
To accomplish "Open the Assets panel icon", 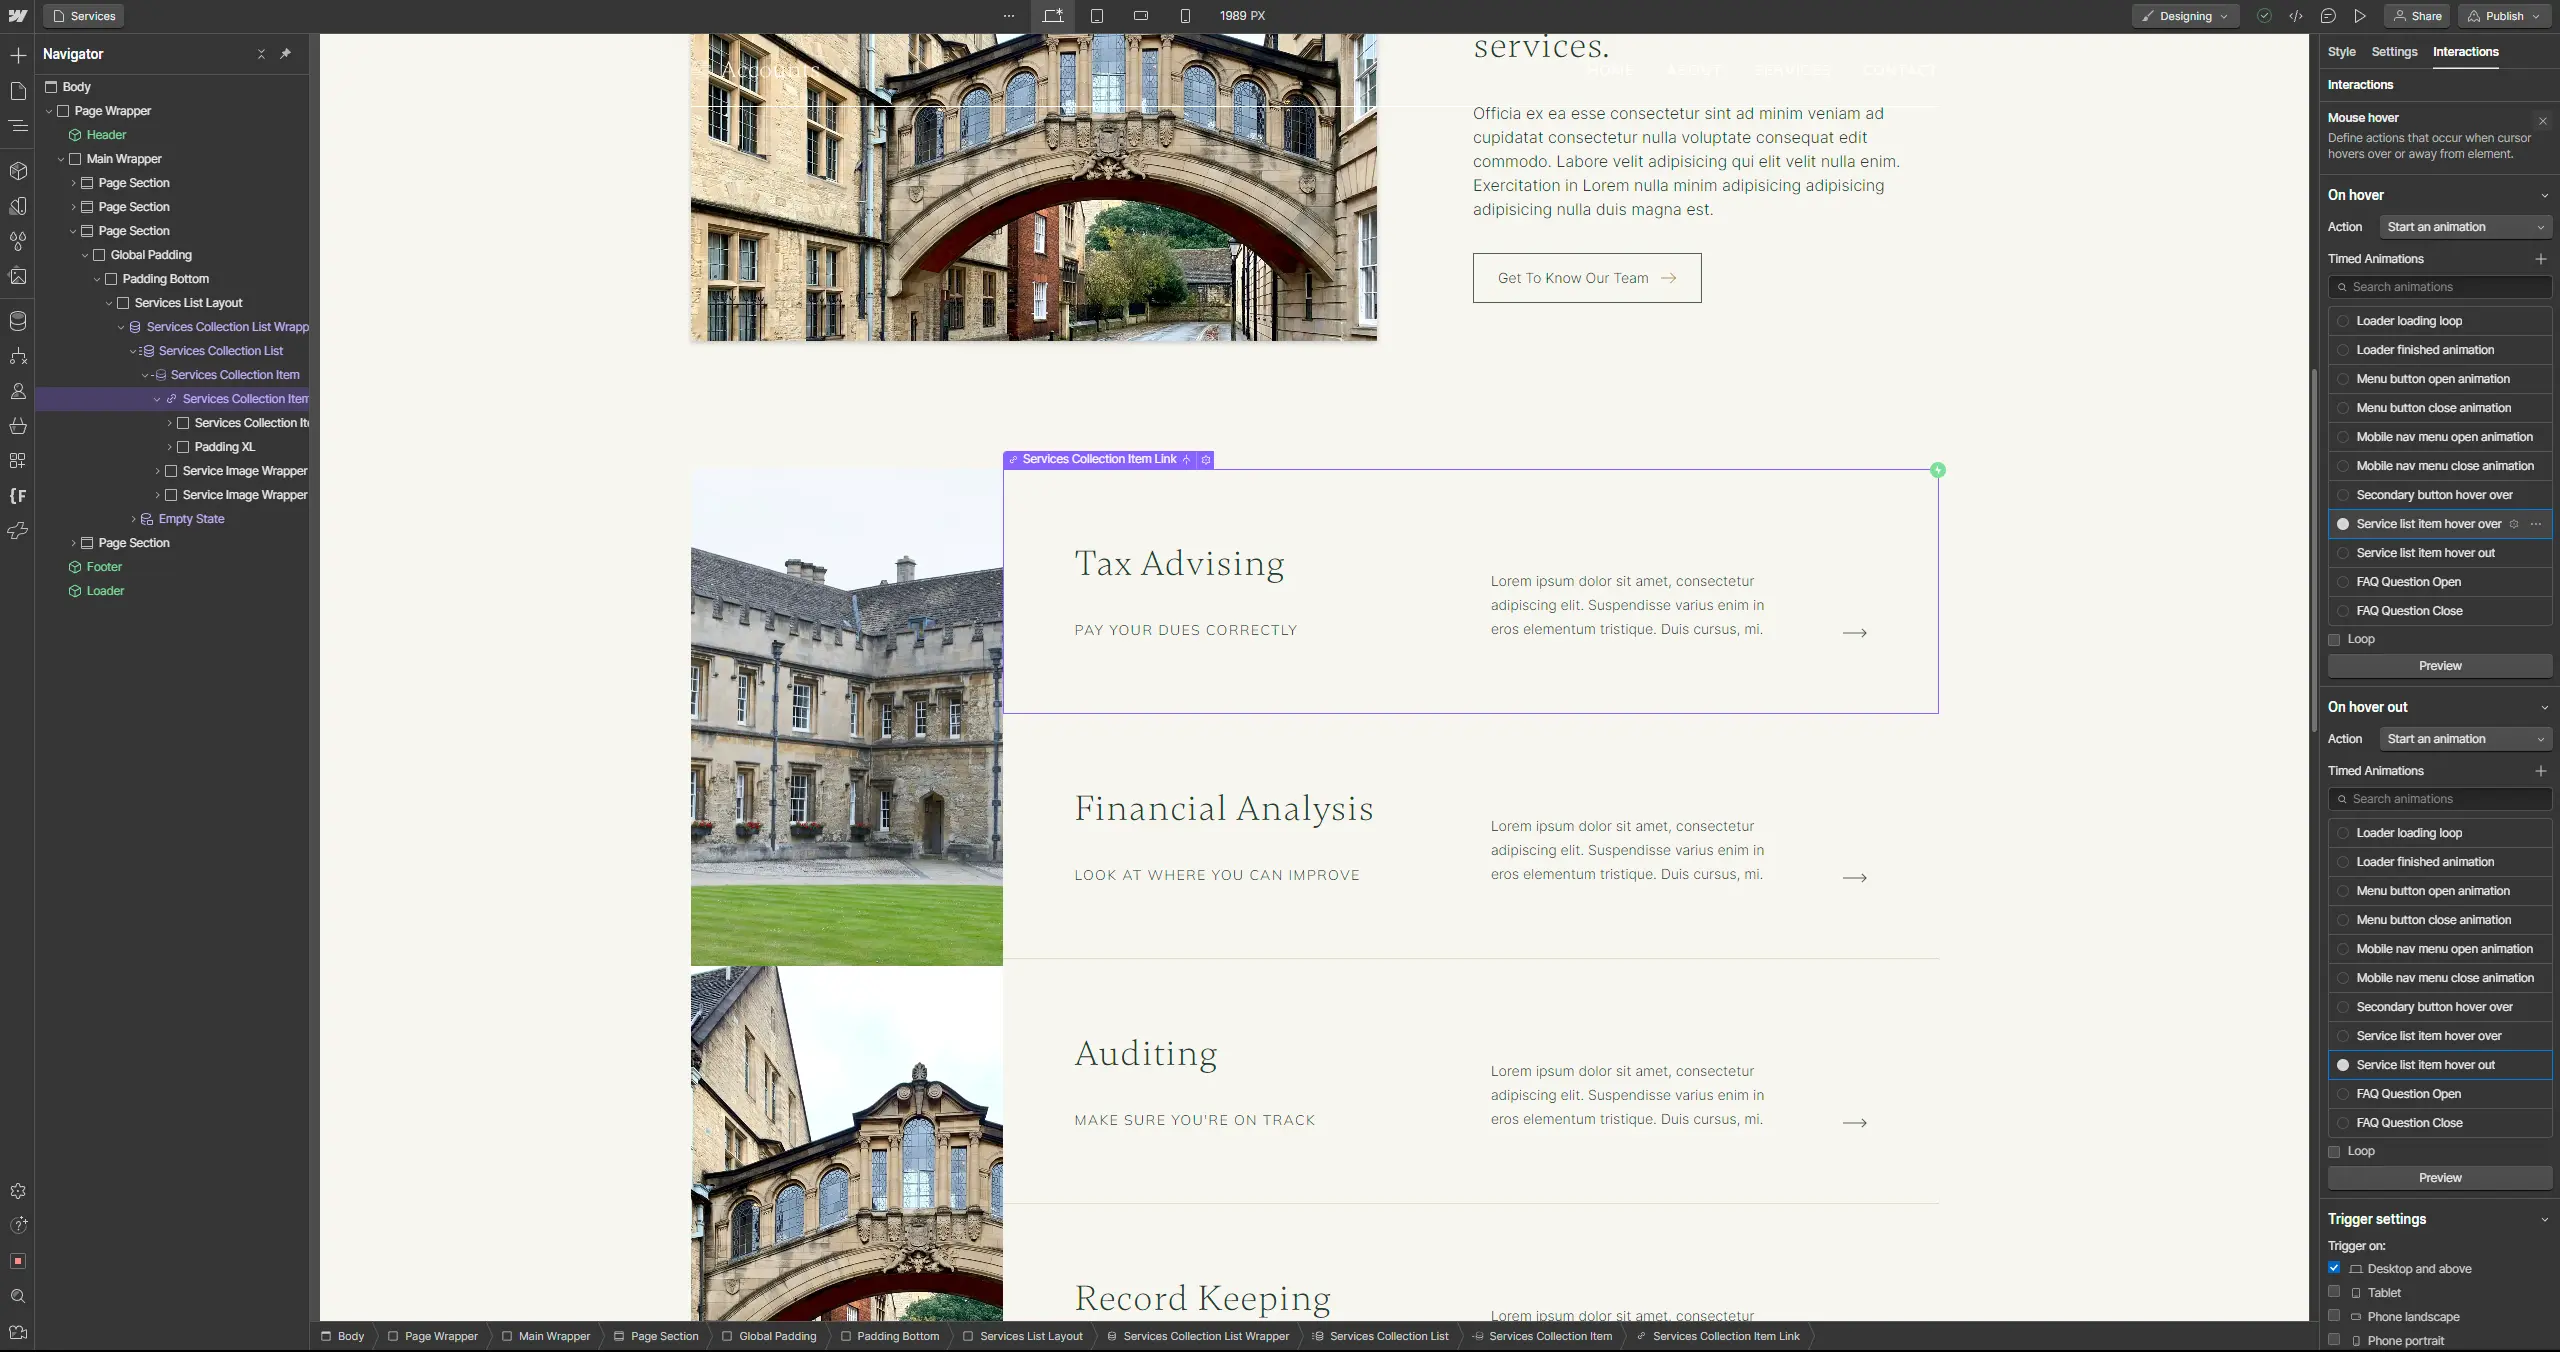I will pyautogui.click(x=18, y=276).
